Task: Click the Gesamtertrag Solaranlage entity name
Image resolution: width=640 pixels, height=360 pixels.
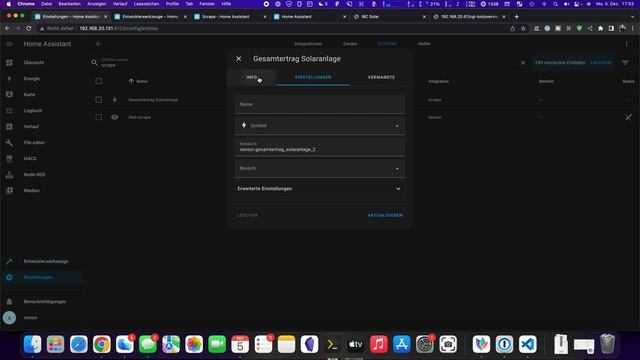Action: [153, 100]
